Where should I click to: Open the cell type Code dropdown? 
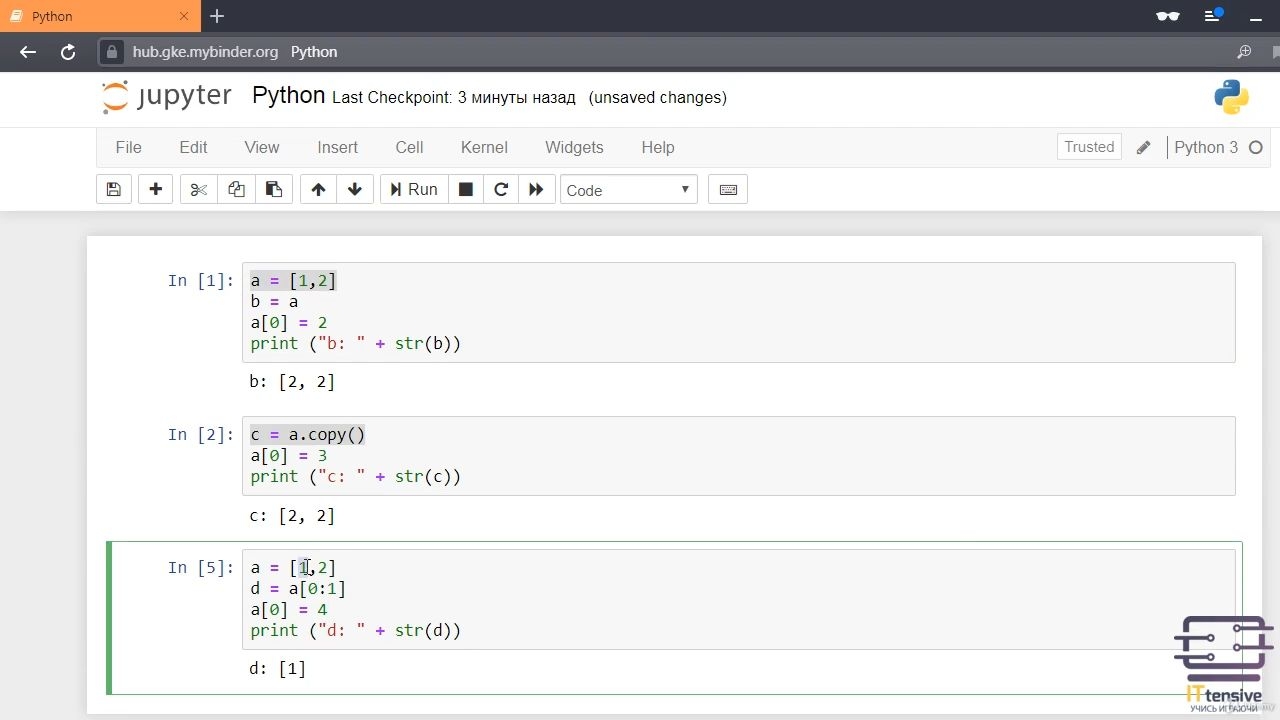point(628,190)
